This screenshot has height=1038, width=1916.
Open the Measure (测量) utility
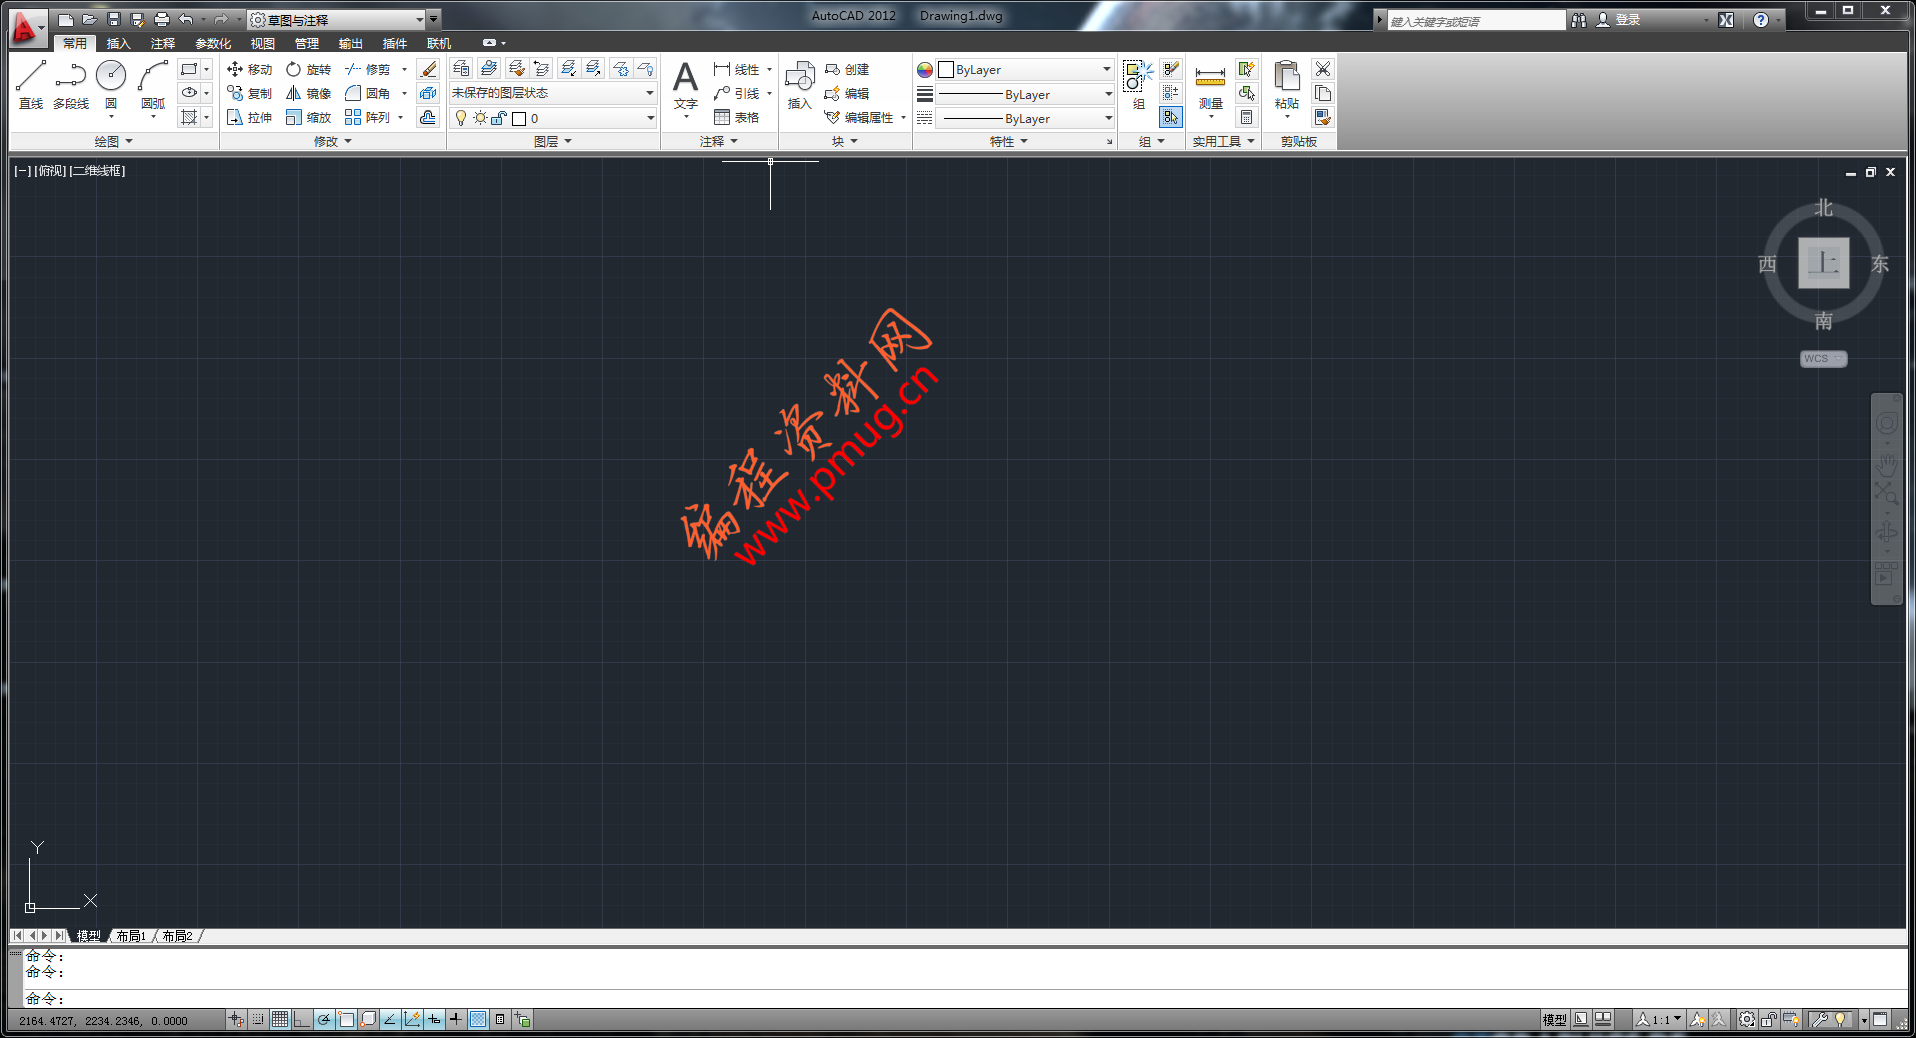coord(1210,86)
